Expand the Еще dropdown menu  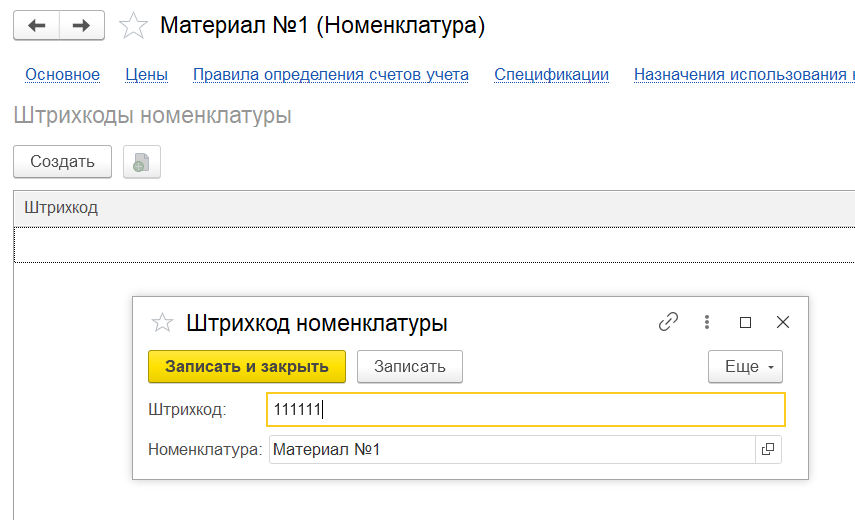(745, 367)
